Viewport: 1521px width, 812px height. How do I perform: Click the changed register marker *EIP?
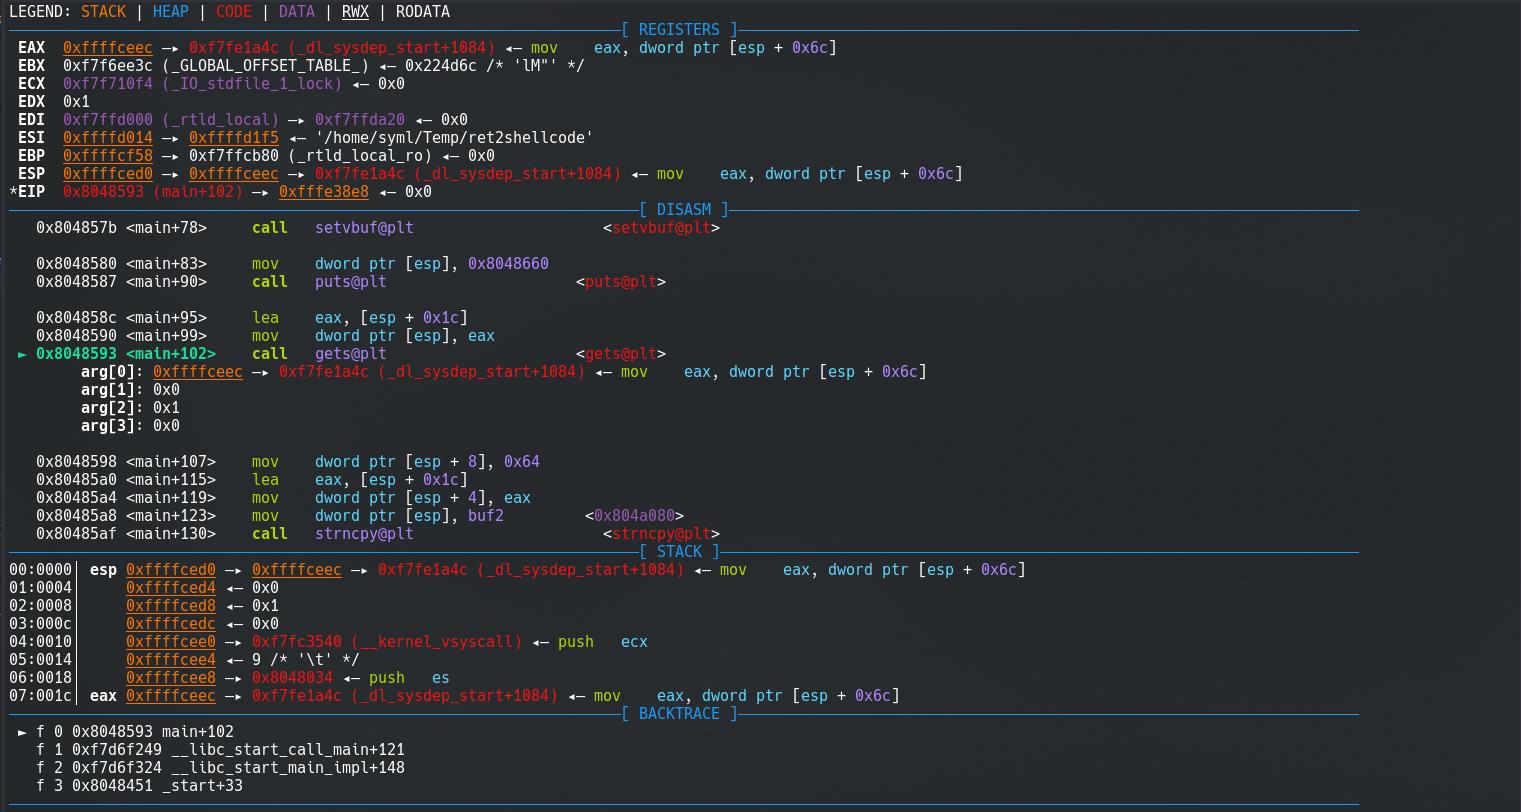pos(31,192)
